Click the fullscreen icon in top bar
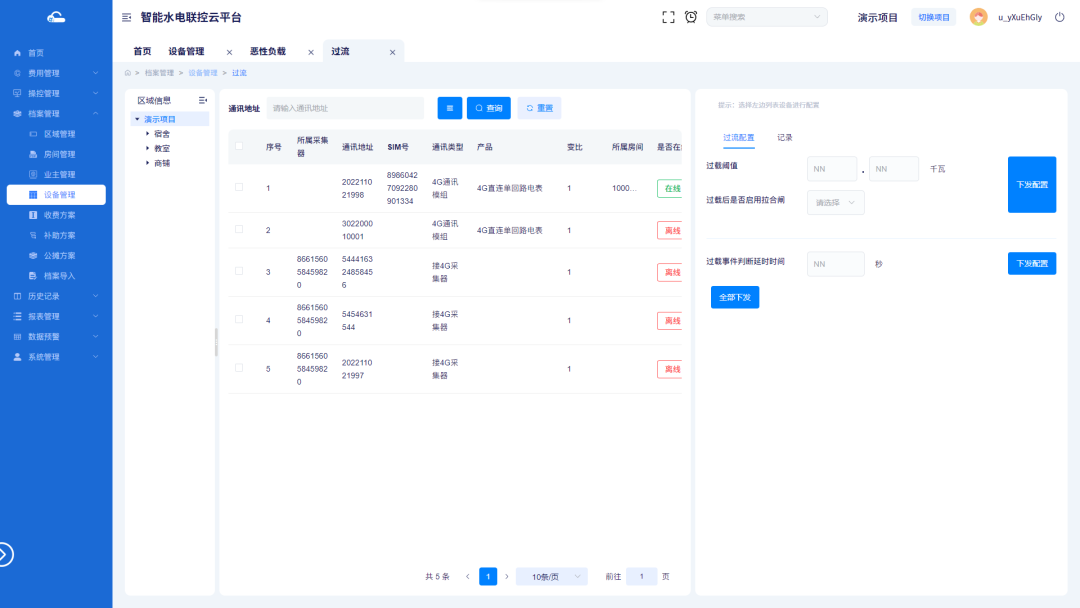 click(x=668, y=16)
